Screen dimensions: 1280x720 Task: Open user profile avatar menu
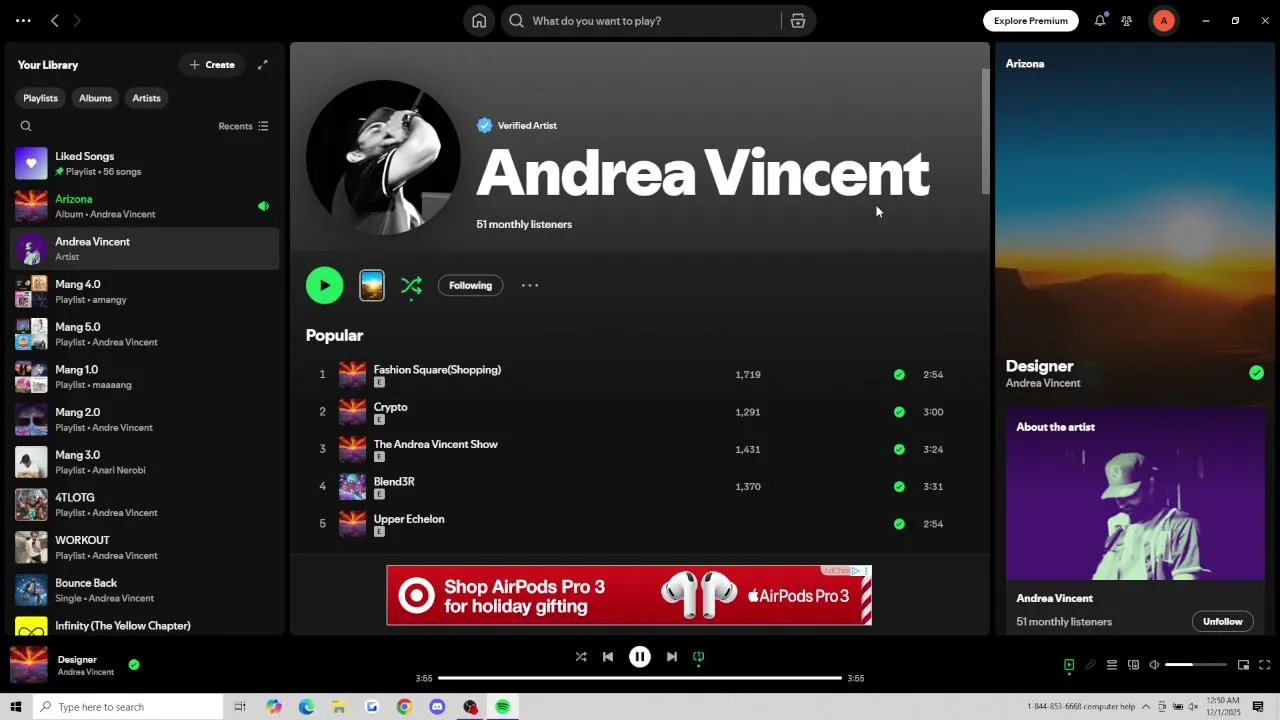tap(1163, 21)
